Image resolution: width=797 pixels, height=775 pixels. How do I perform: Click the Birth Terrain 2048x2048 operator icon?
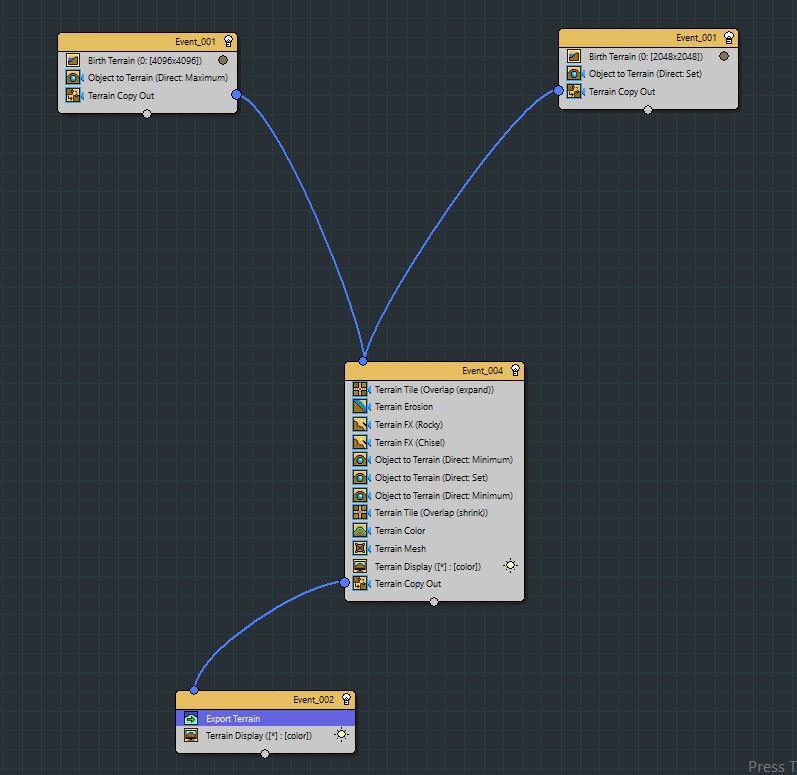[x=574, y=56]
